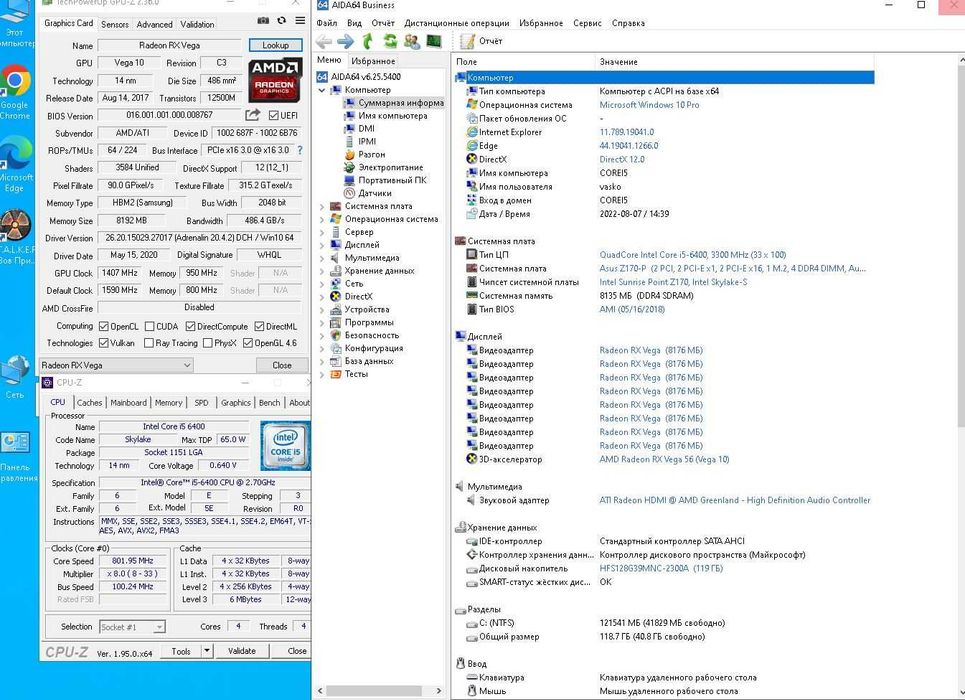Toggle the DirectML checkbox
Image resolution: width=965 pixels, height=700 pixels.
[259, 326]
